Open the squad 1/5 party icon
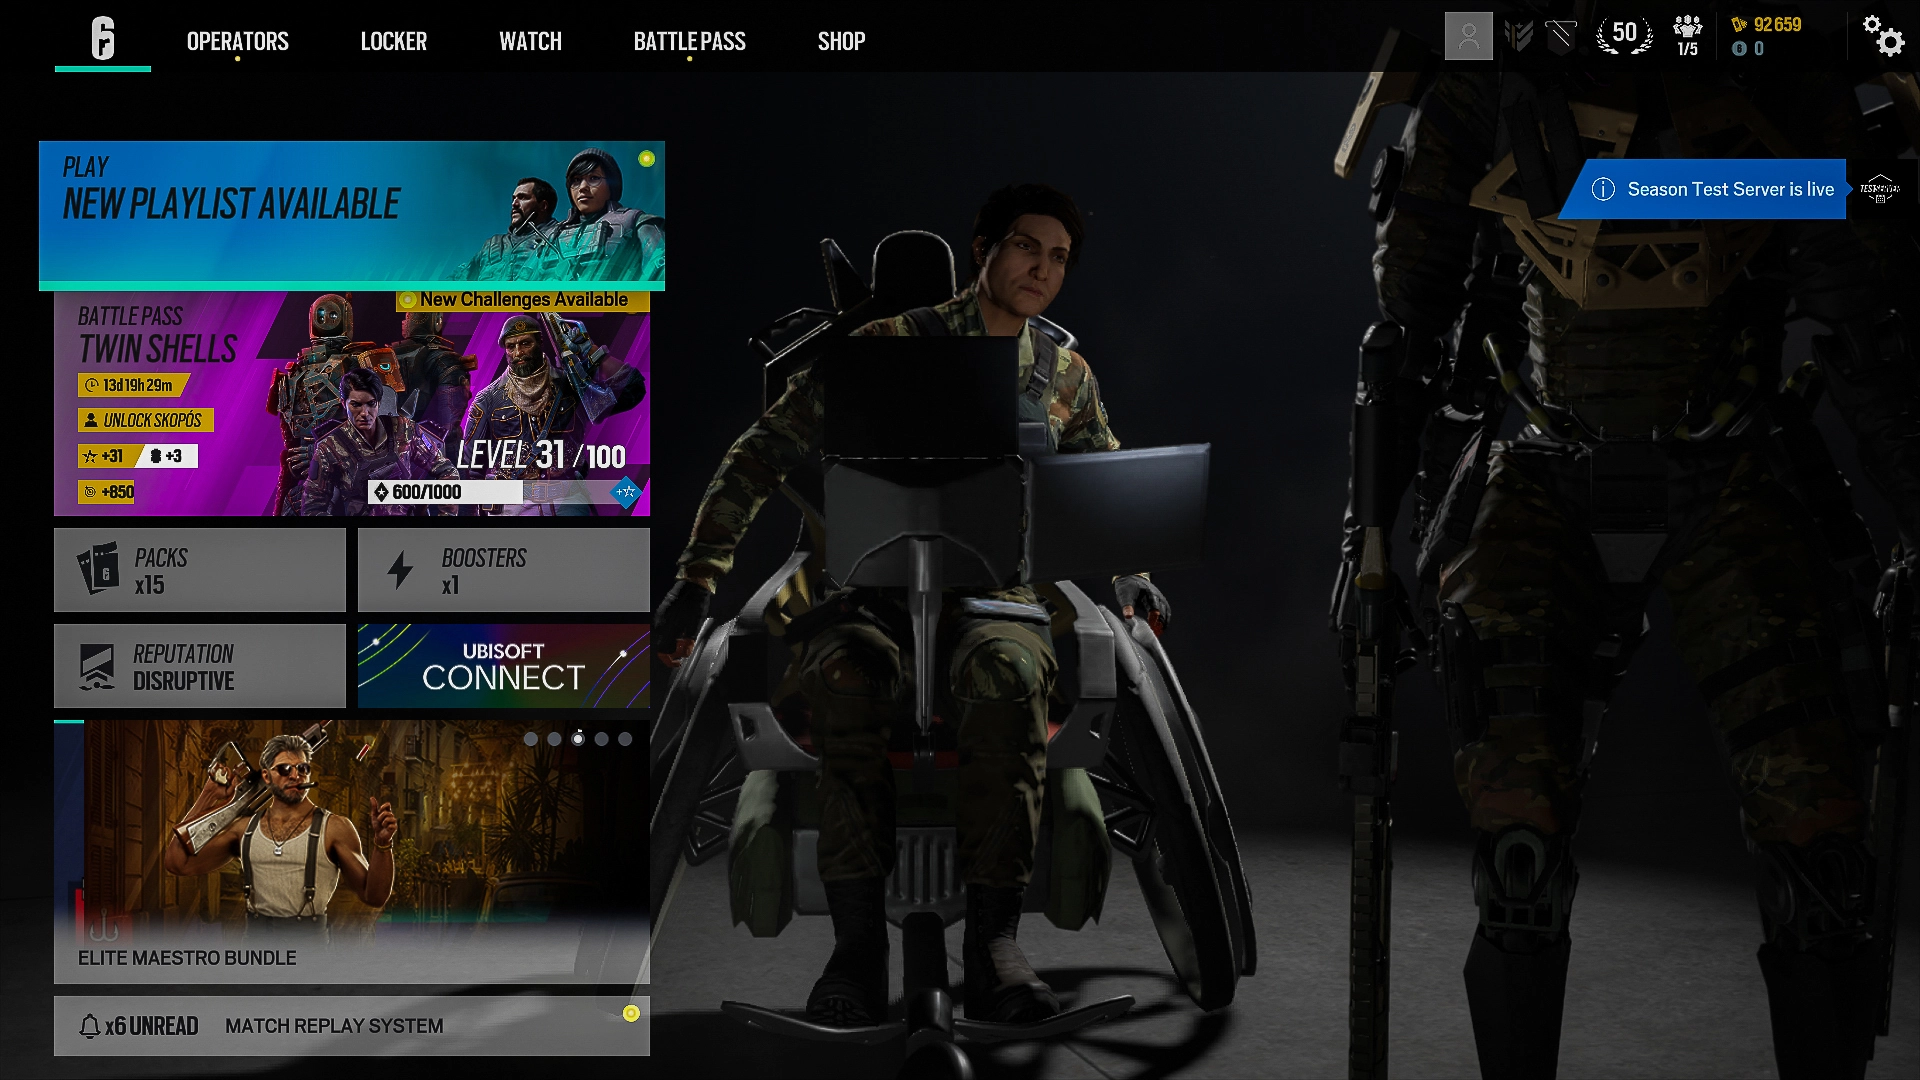Image resolution: width=1920 pixels, height=1080 pixels. (x=1687, y=36)
